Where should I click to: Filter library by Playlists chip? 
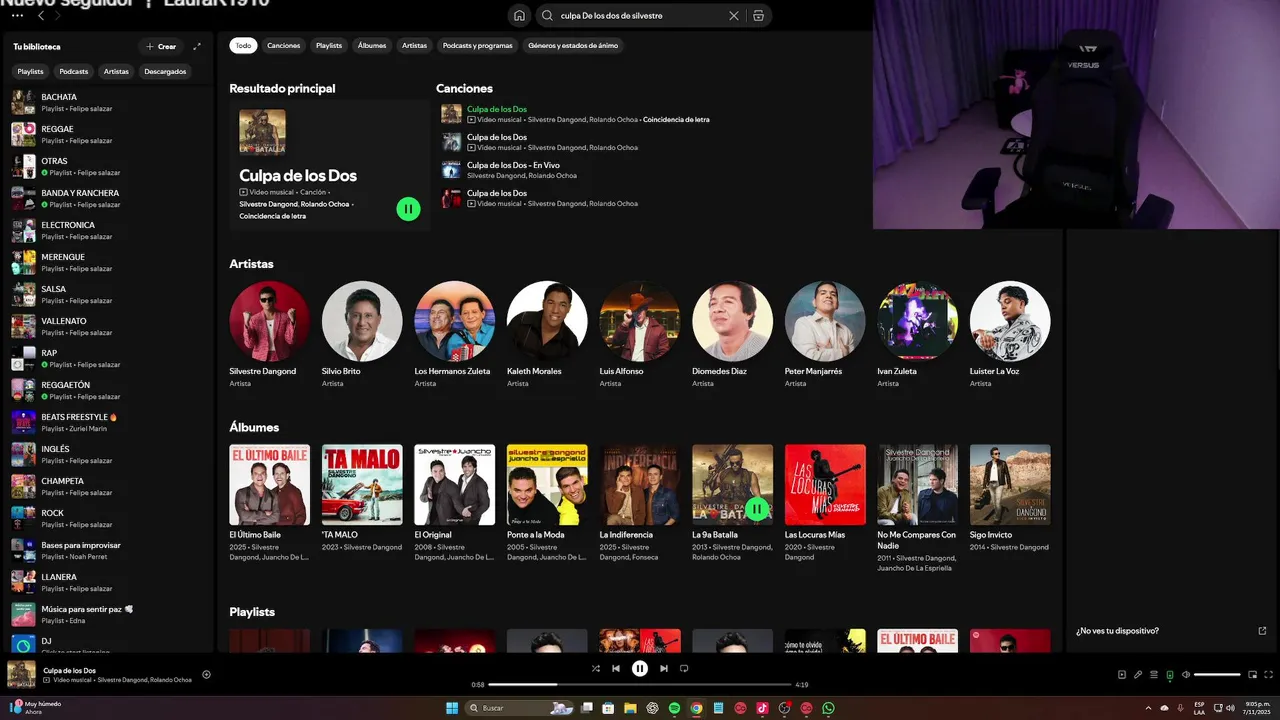coord(31,71)
